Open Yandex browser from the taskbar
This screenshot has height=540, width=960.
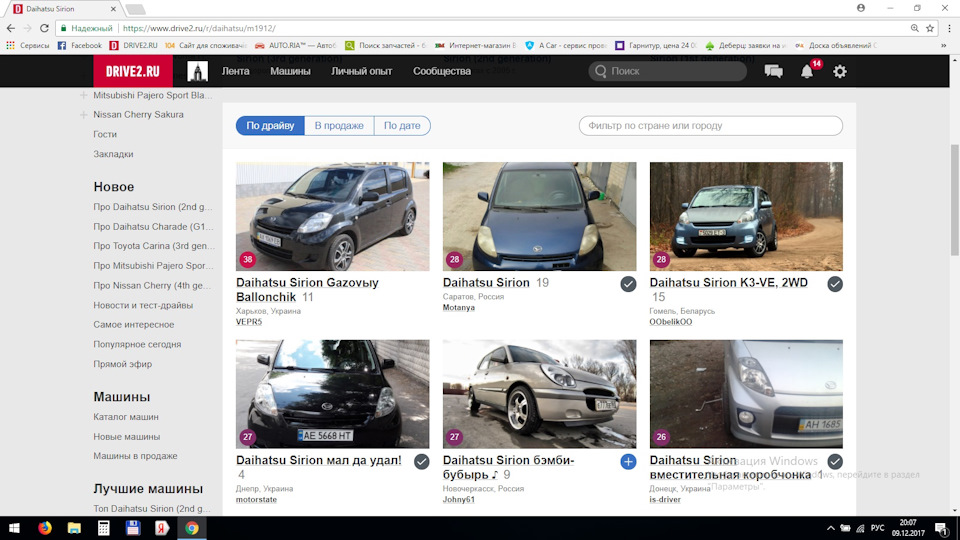[x=162, y=528]
